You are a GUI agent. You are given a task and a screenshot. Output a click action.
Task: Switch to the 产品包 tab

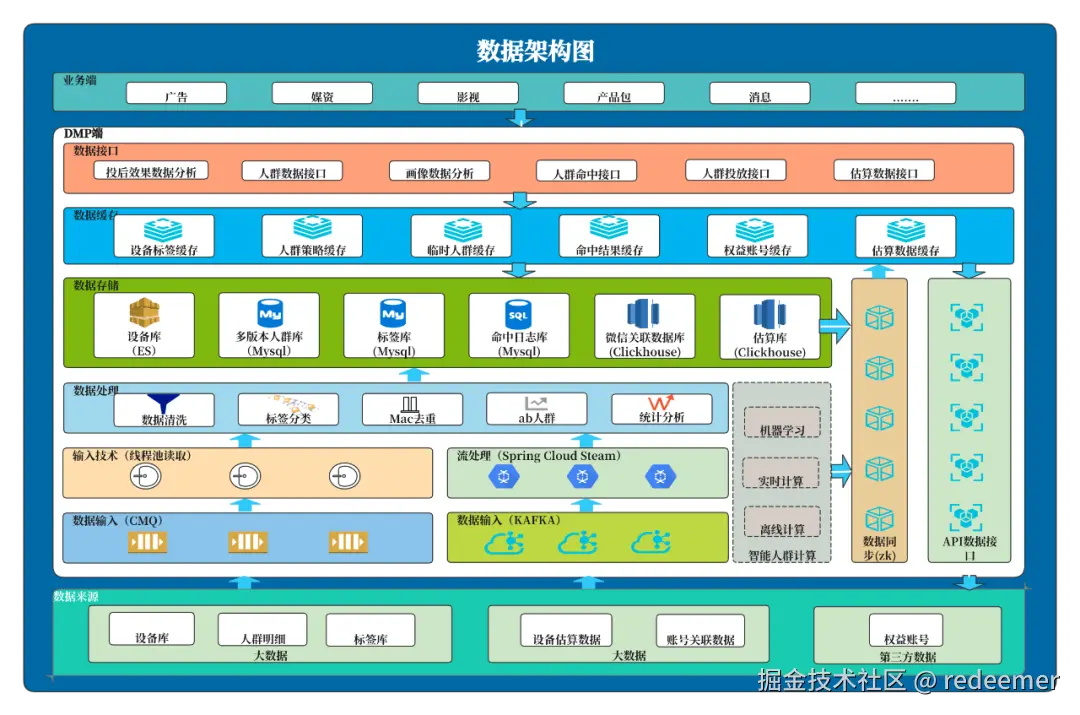pyautogui.click(x=616, y=93)
